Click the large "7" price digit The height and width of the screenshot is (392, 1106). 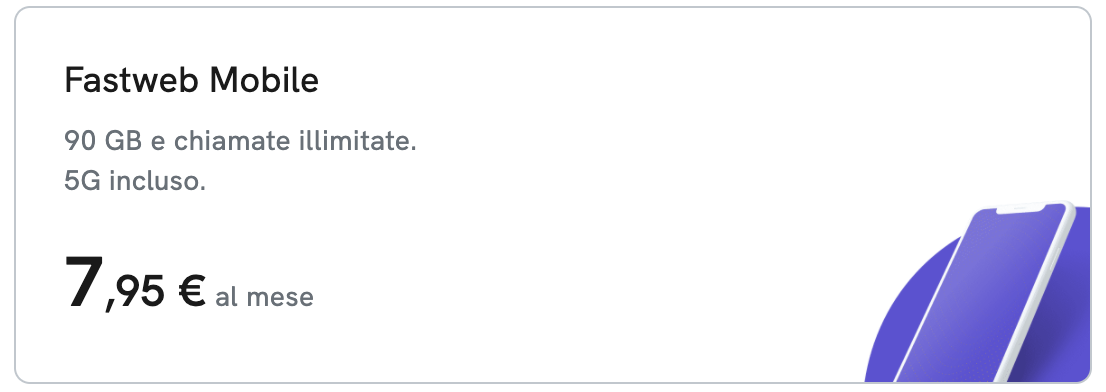85,282
